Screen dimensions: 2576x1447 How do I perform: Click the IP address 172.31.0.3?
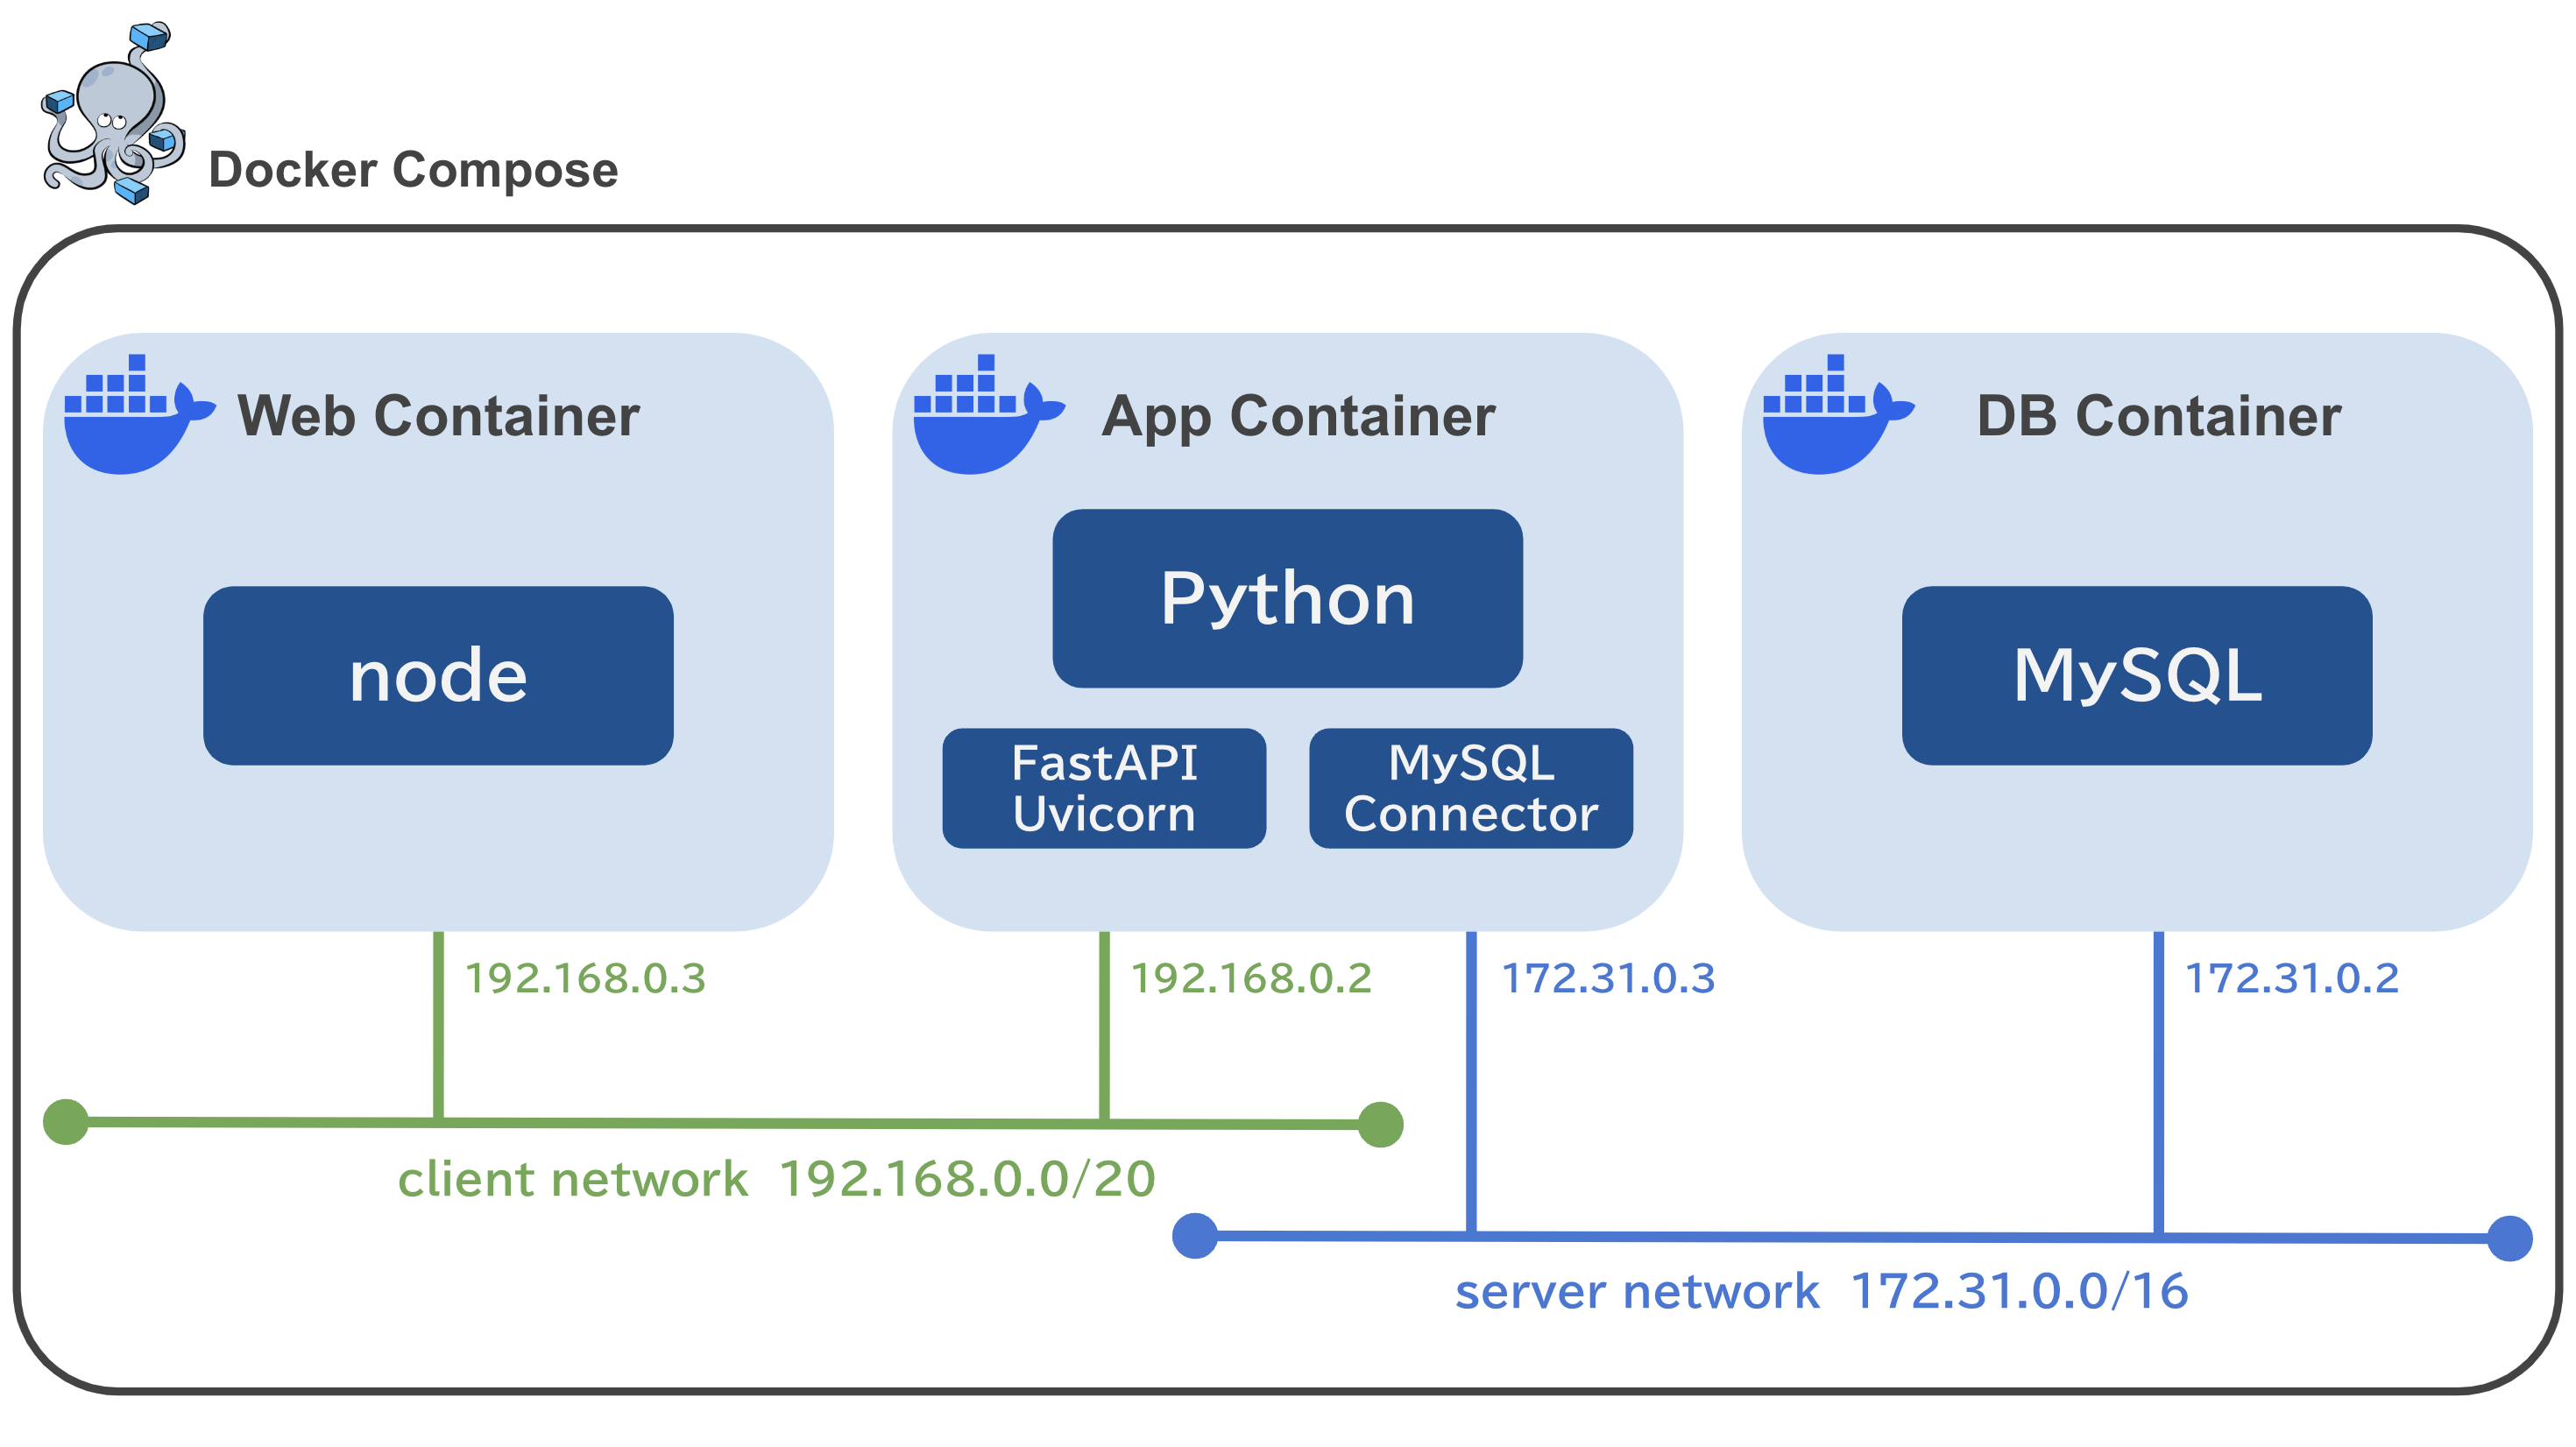click(1608, 978)
